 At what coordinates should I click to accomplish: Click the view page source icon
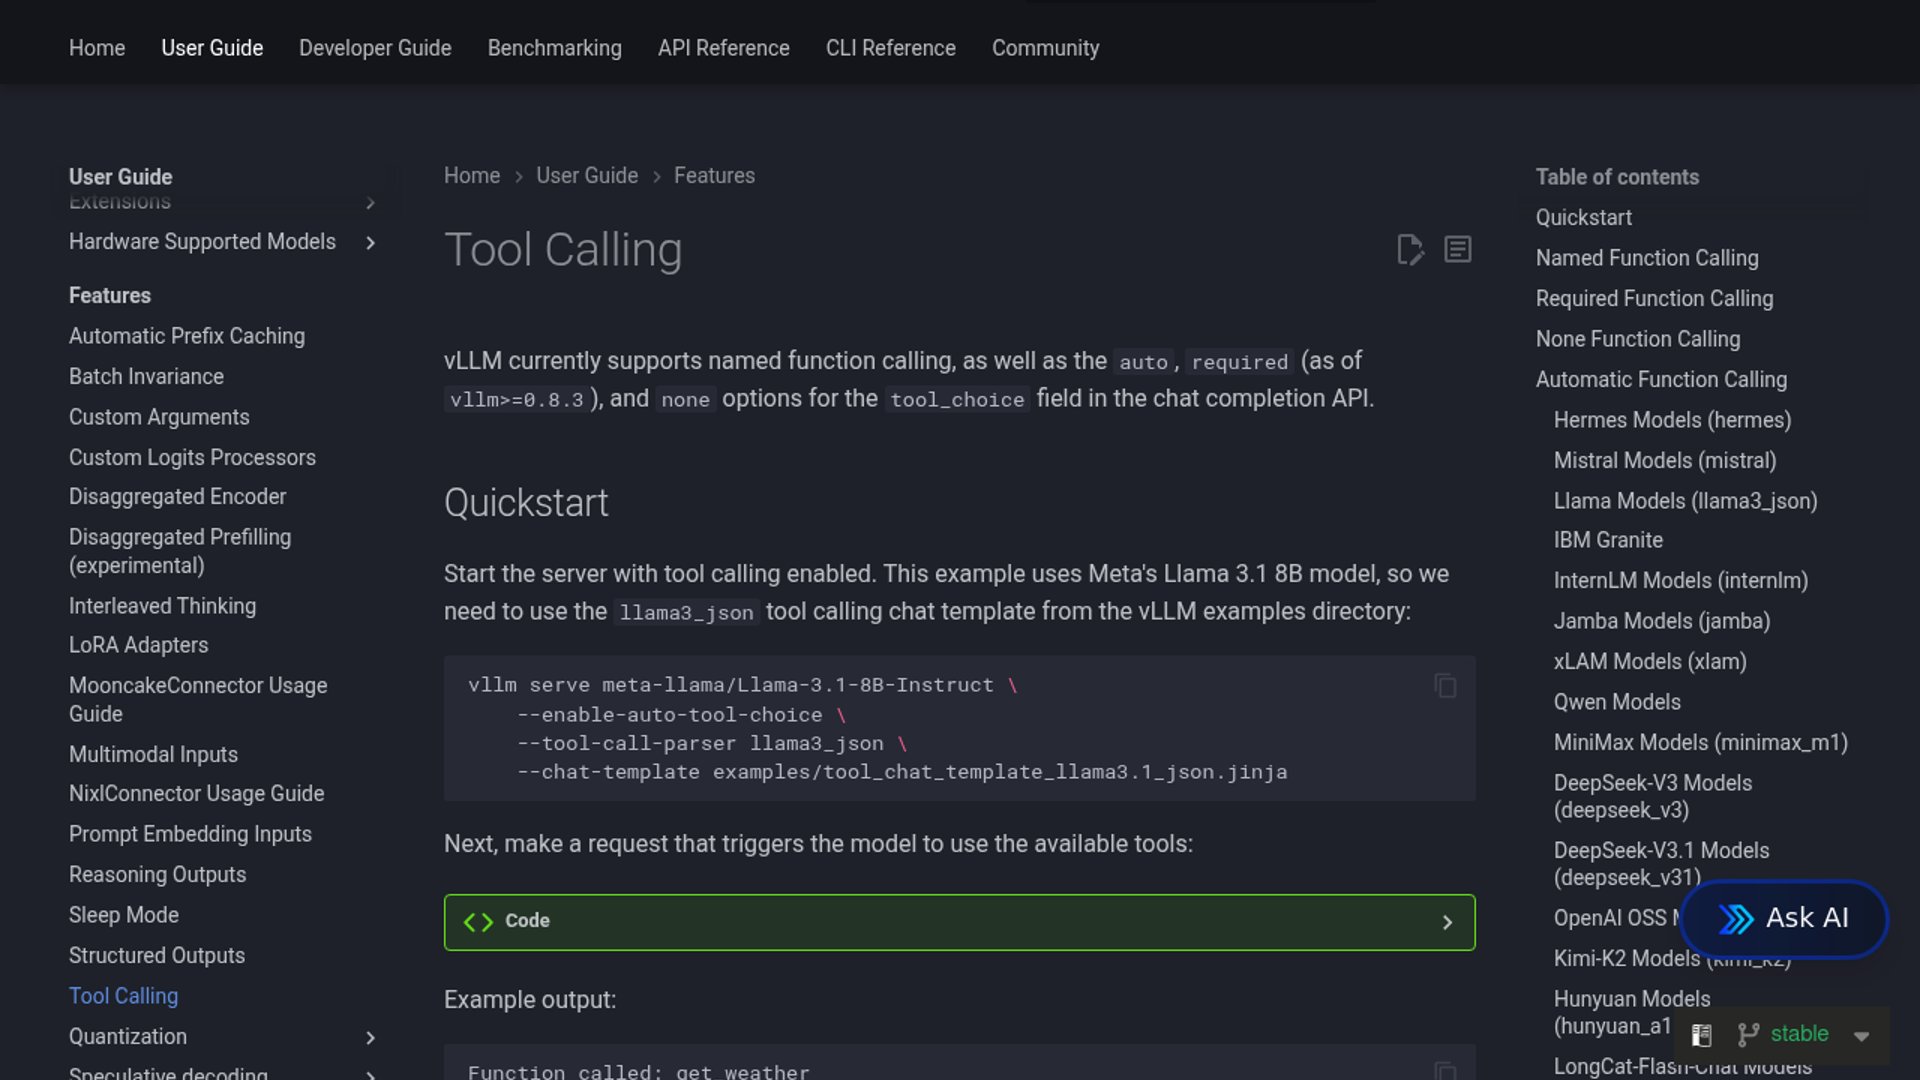coord(1457,250)
